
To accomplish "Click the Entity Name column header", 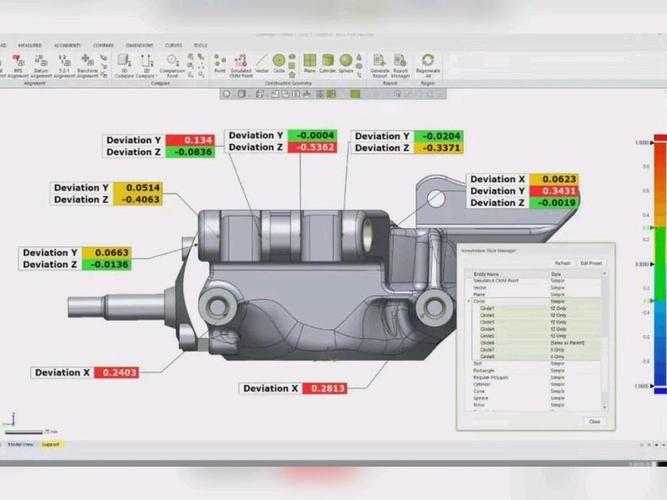I will (x=506, y=274).
